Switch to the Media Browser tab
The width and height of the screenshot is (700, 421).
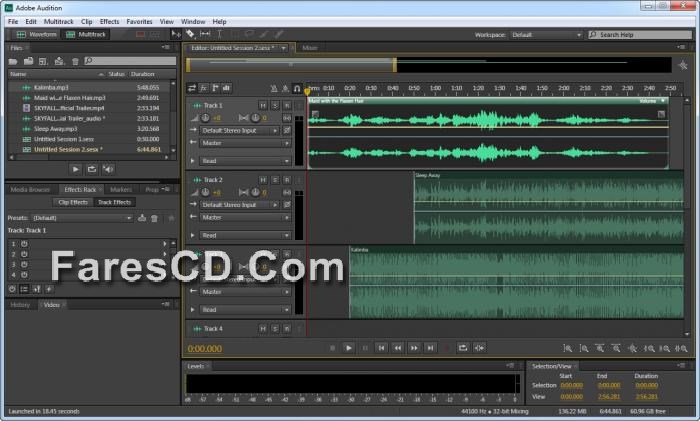[30, 190]
